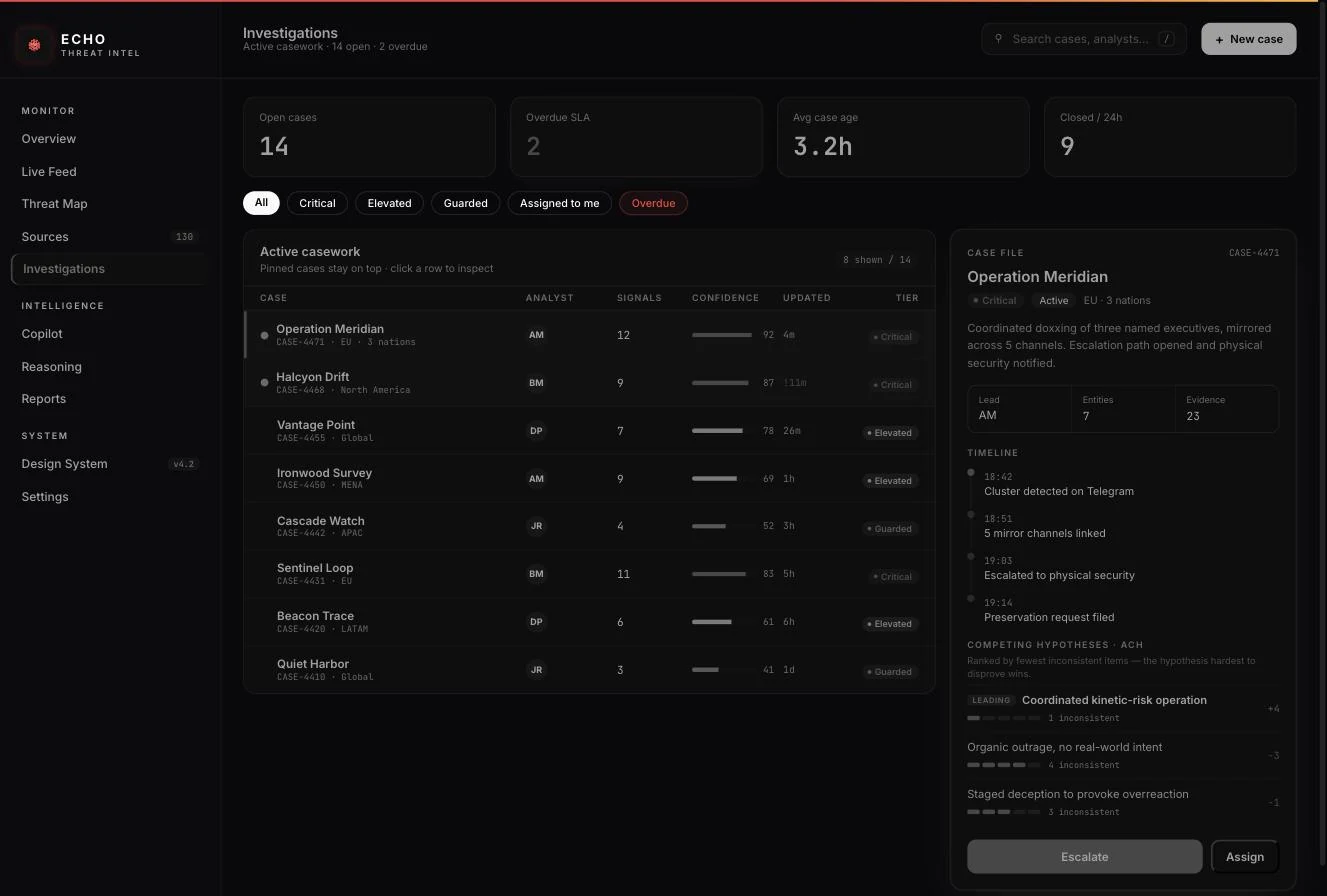Open the Vantage Point case row
The width and height of the screenshot is (1327, 896).
[590, 431]
